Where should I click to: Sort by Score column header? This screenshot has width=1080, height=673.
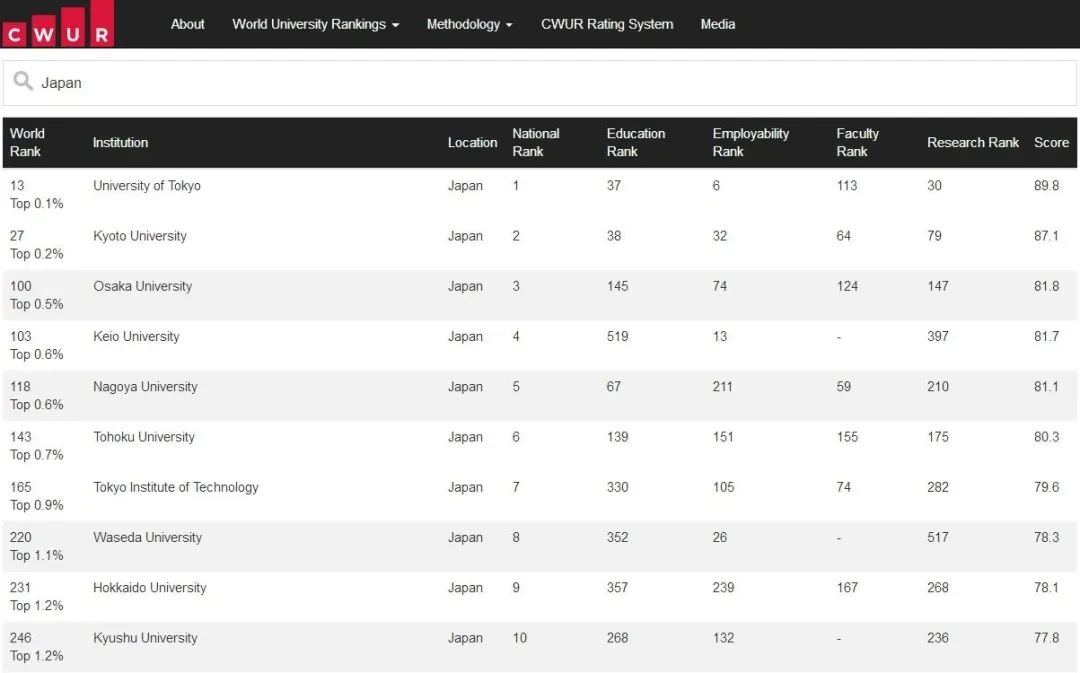point(1051,142)
